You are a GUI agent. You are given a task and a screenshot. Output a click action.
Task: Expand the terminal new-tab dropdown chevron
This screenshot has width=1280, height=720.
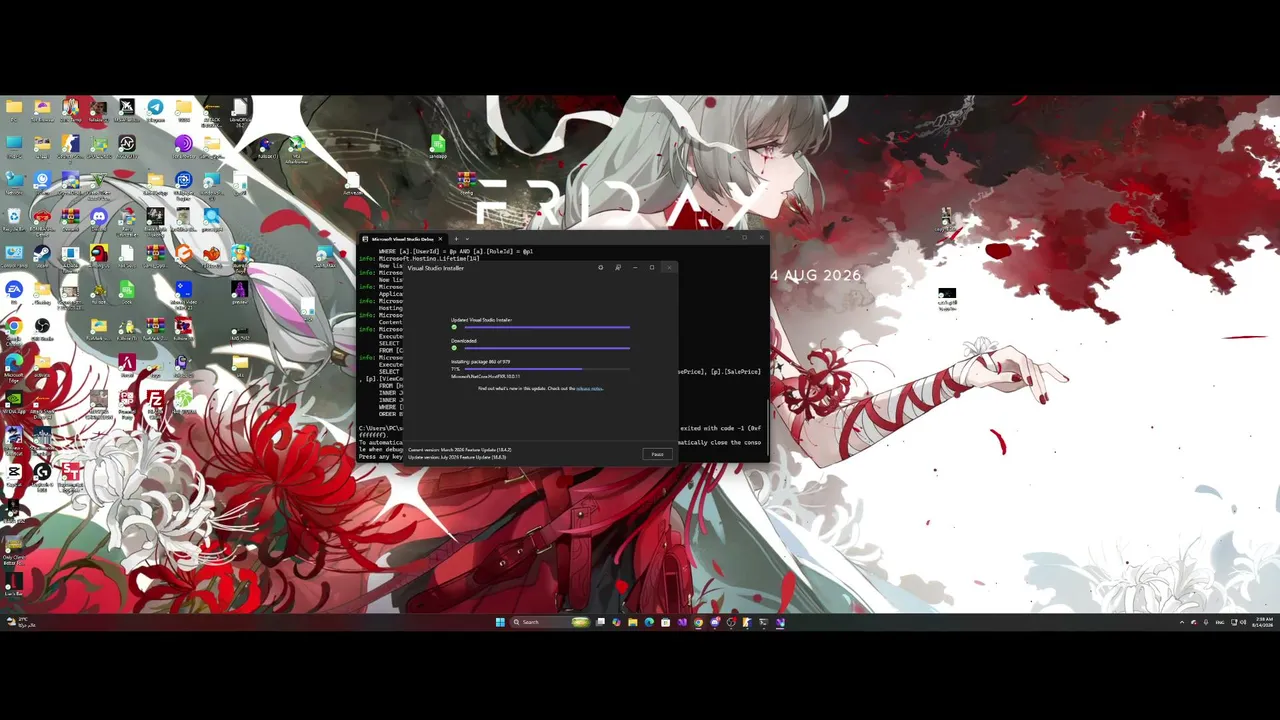pos(467,239)
